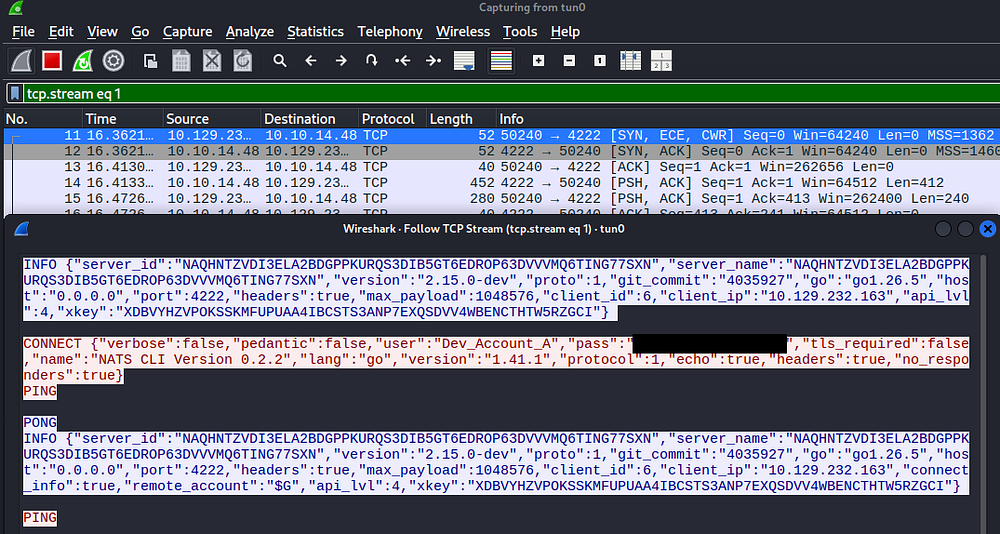Image resolution: width=1000 pixels, height=534 pixels.
Task: Sort packets by the Time column header
Action: (122, 119)
